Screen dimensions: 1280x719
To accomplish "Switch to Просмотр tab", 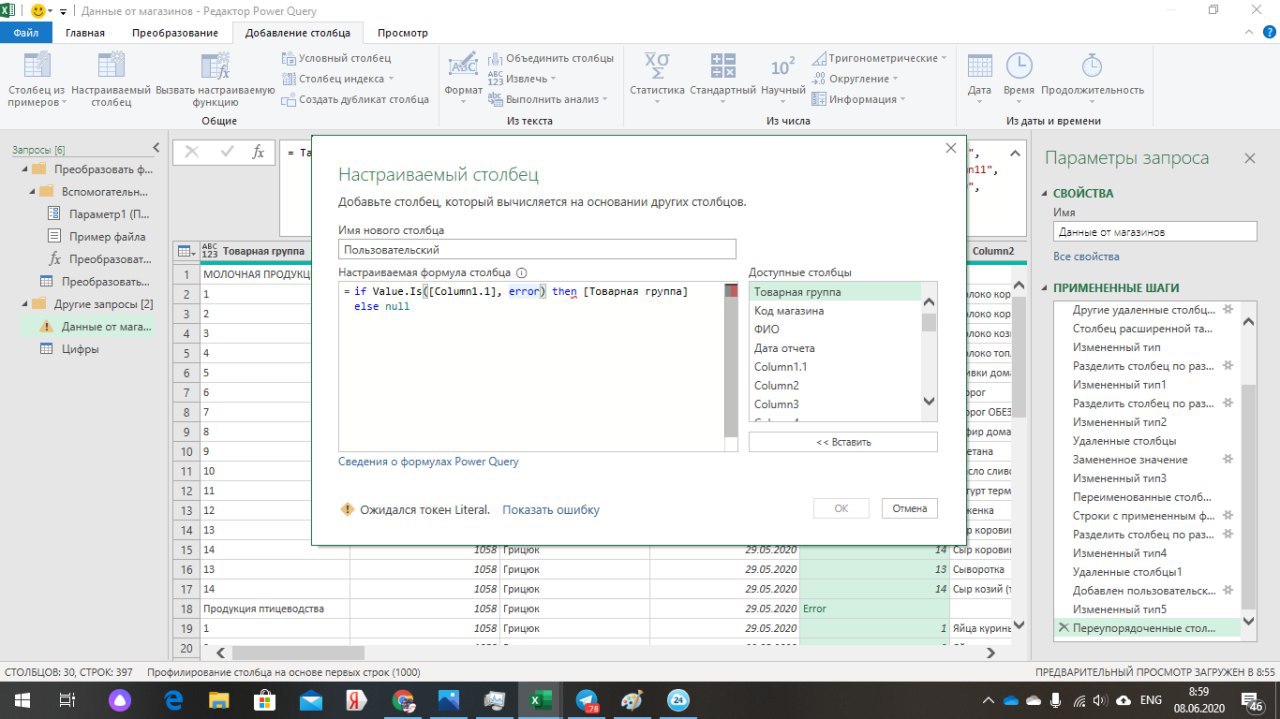I will click(403, 33).
